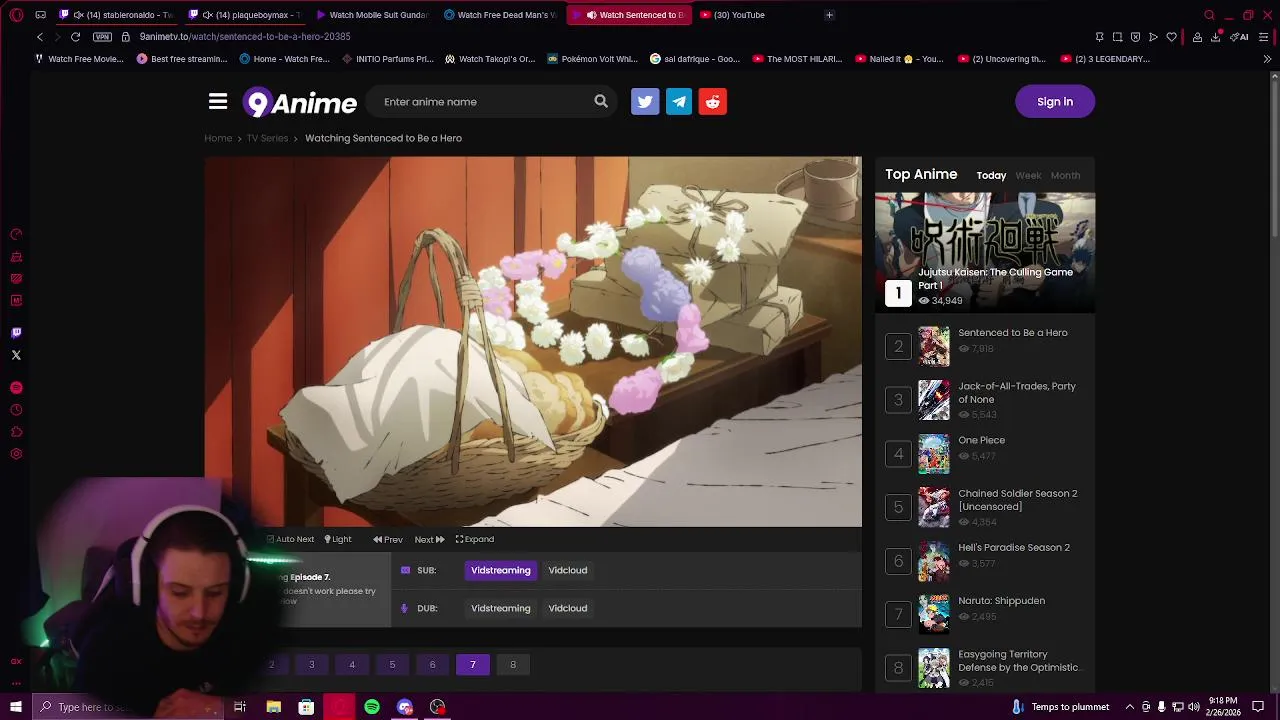1280x720 pixels.
Task: Toggle the Auto Next option
Action: click(x=290, y=539)
